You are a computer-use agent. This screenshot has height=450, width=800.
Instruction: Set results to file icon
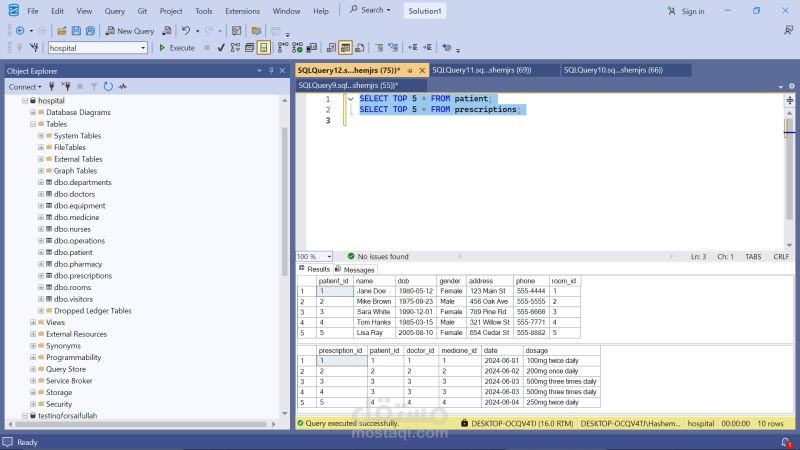(360, 48)
